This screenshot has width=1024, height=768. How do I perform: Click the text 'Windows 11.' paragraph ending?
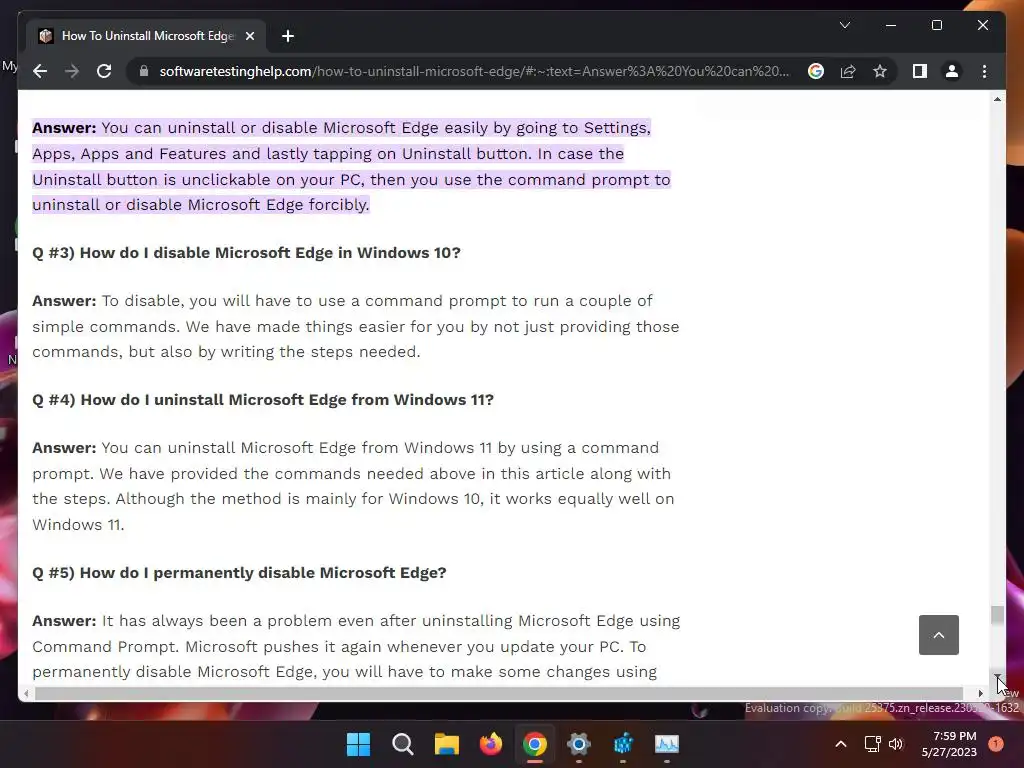[x=78, y=525]
